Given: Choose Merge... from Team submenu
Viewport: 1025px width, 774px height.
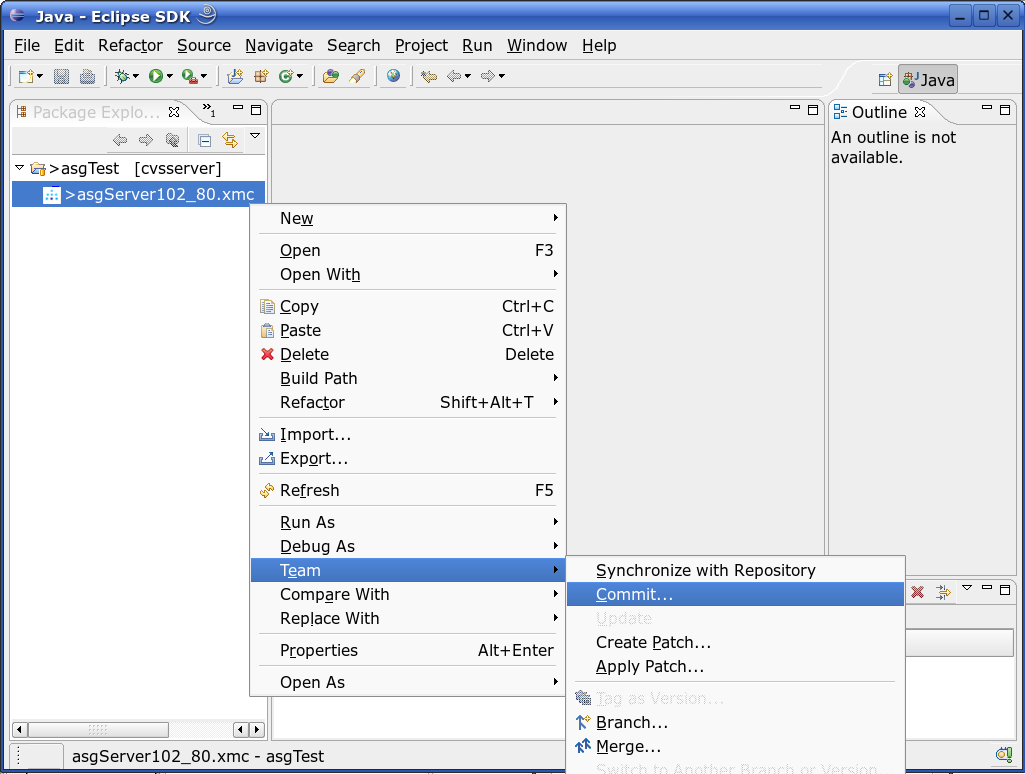Looking at the screenshot, I should click(735, 747).
